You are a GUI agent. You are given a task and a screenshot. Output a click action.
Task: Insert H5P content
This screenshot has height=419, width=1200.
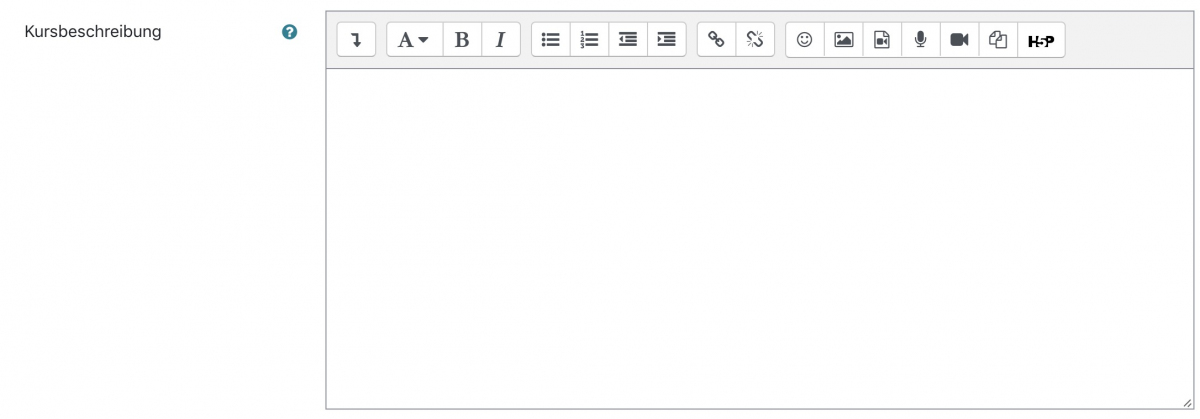1041,40
